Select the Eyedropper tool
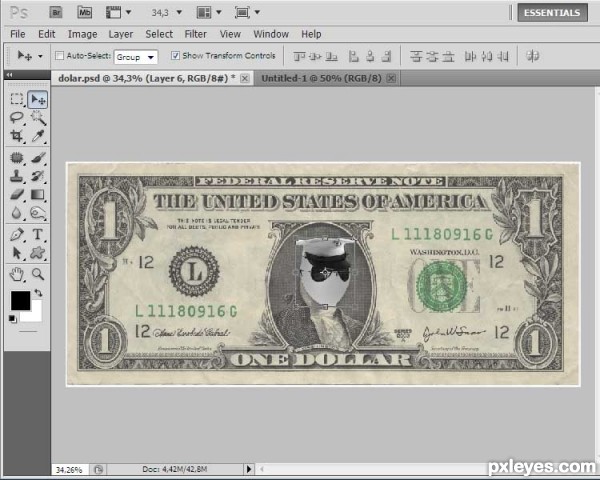This screenshot has width=600, height=480. pyautogui.click(x=38, y=136)
